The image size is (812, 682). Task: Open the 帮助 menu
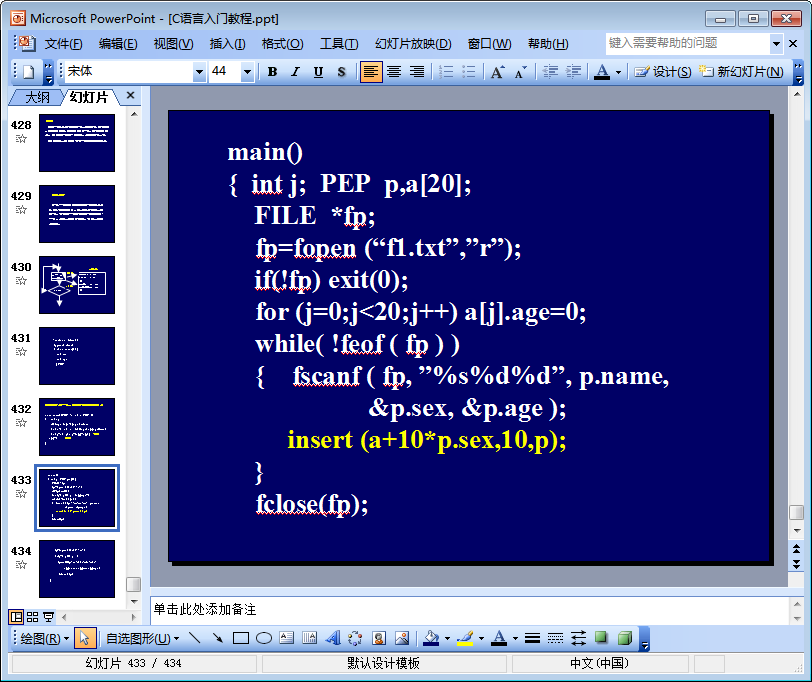(x=548, y=44)
